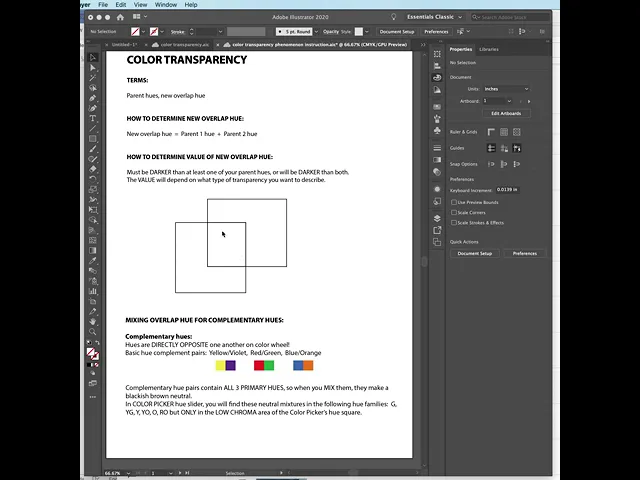Open the Help menu
This screenshot has width=640, height=480.
click(191, 5)
